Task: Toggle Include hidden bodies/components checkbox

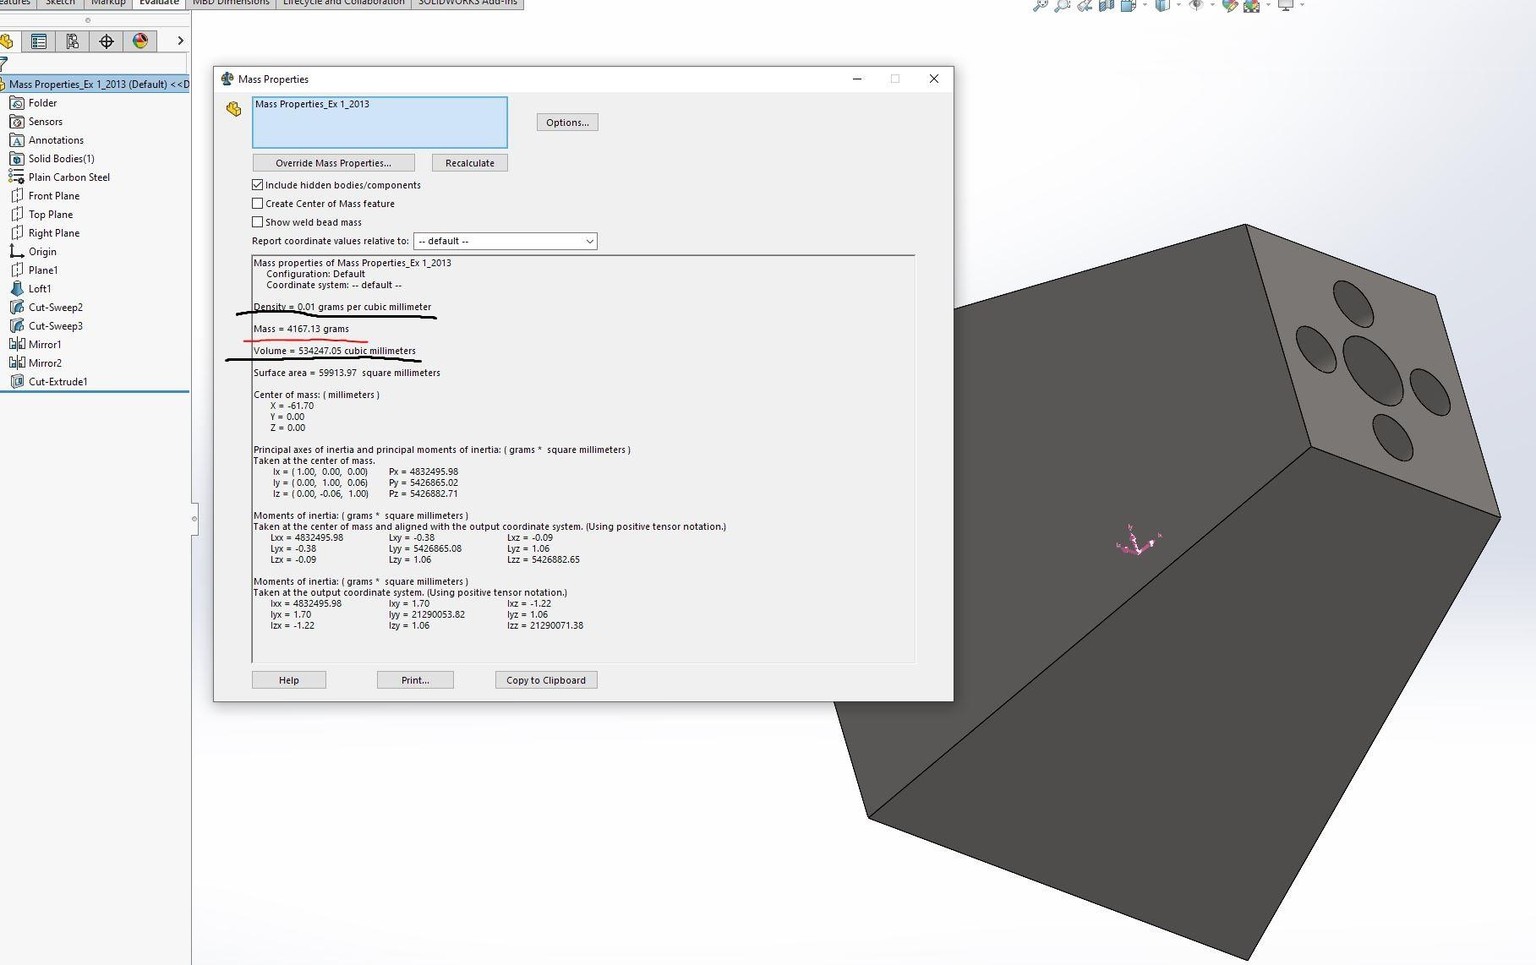Action: 258,185
